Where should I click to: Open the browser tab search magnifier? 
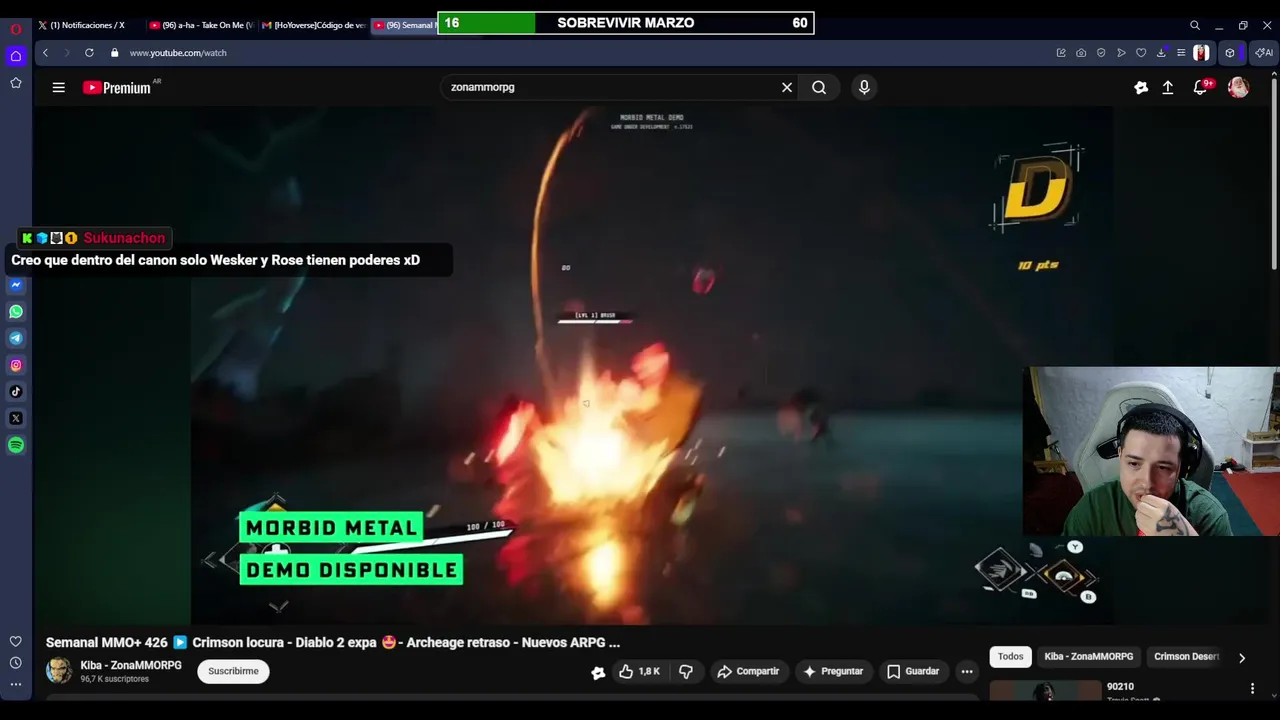(1194, 25)
